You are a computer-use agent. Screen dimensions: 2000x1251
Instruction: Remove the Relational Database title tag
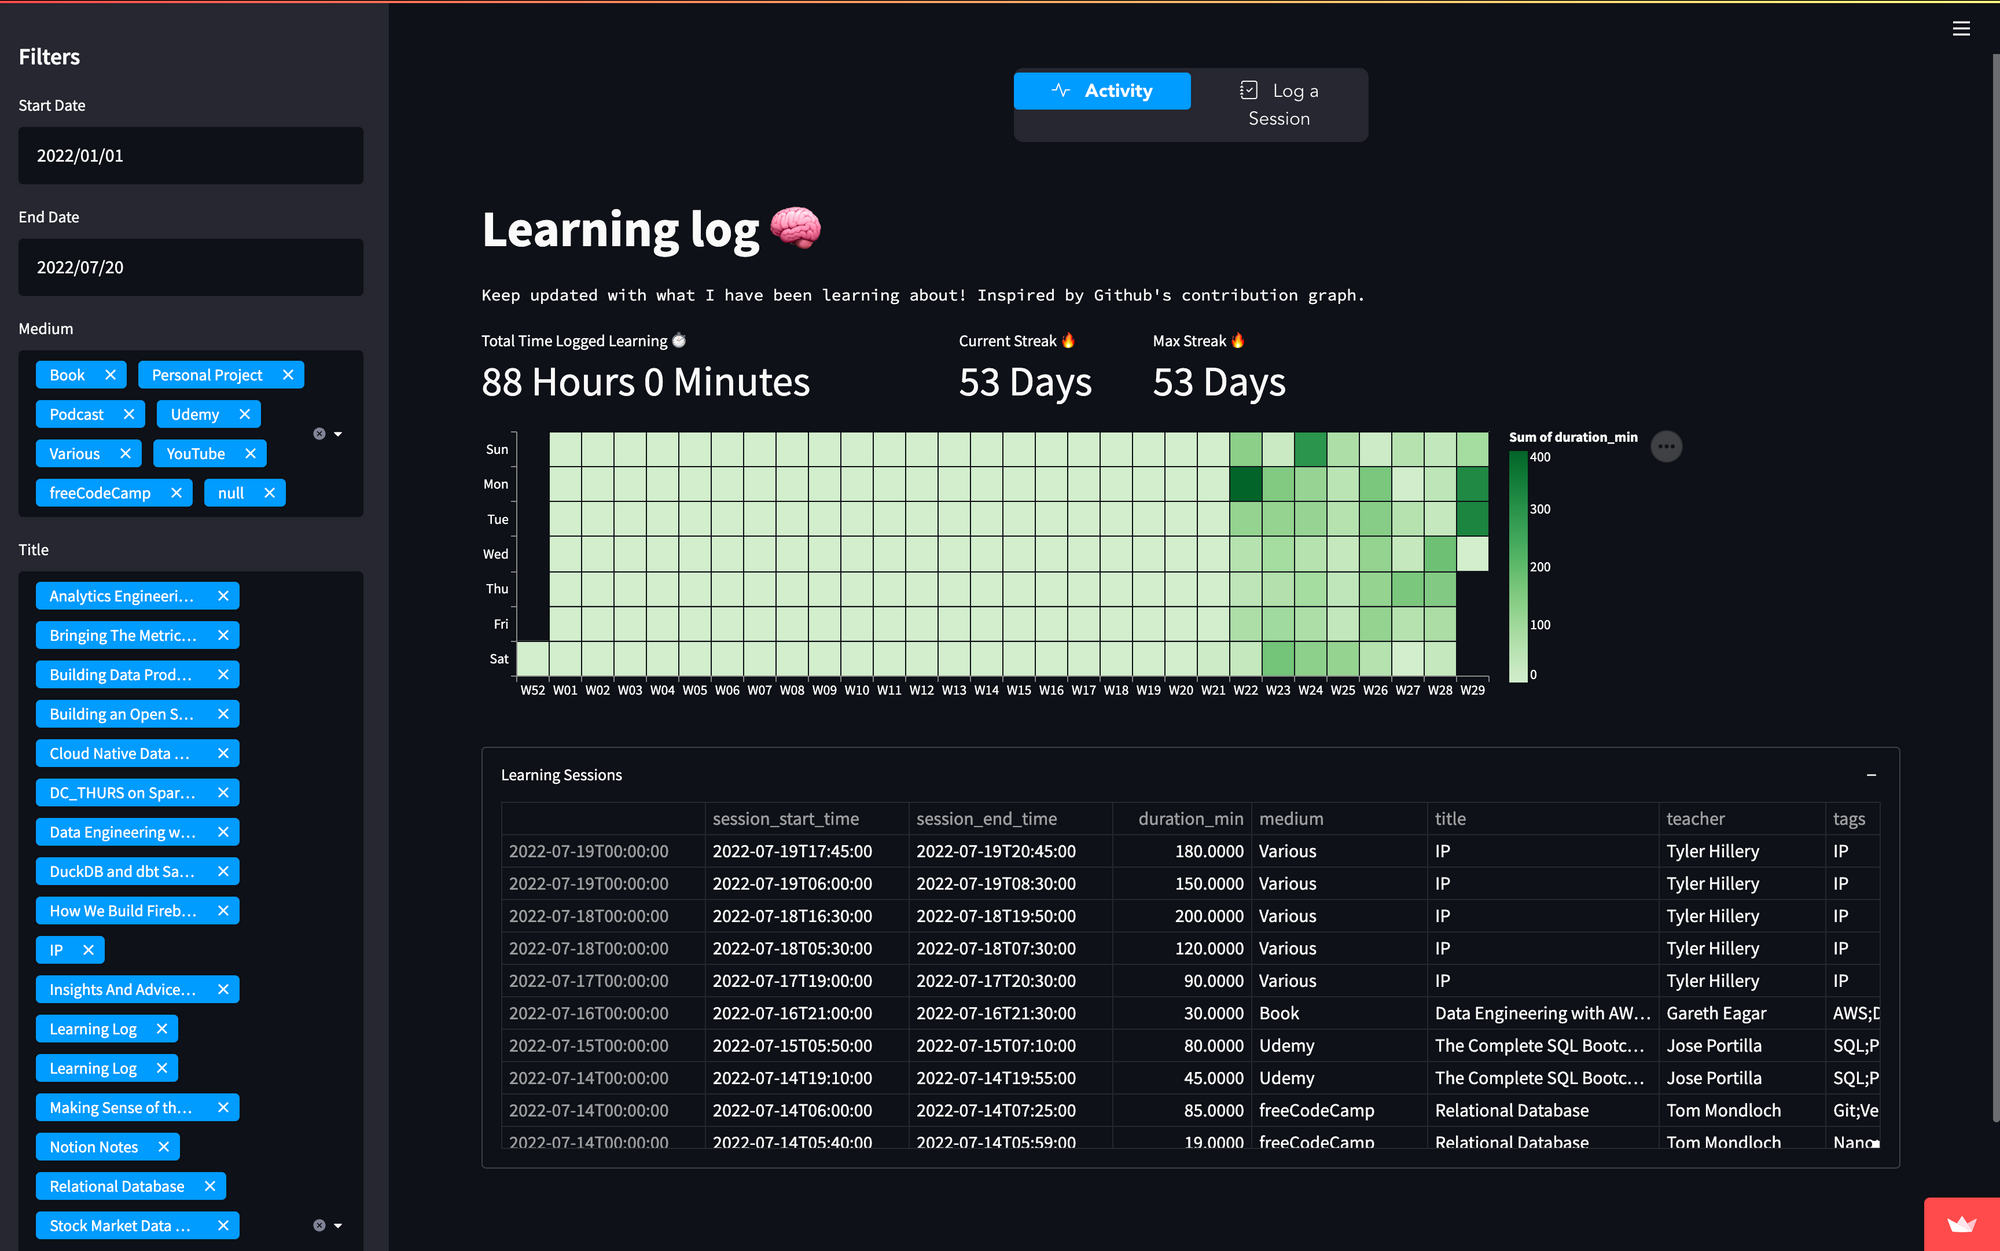(x=210, y=1186)
